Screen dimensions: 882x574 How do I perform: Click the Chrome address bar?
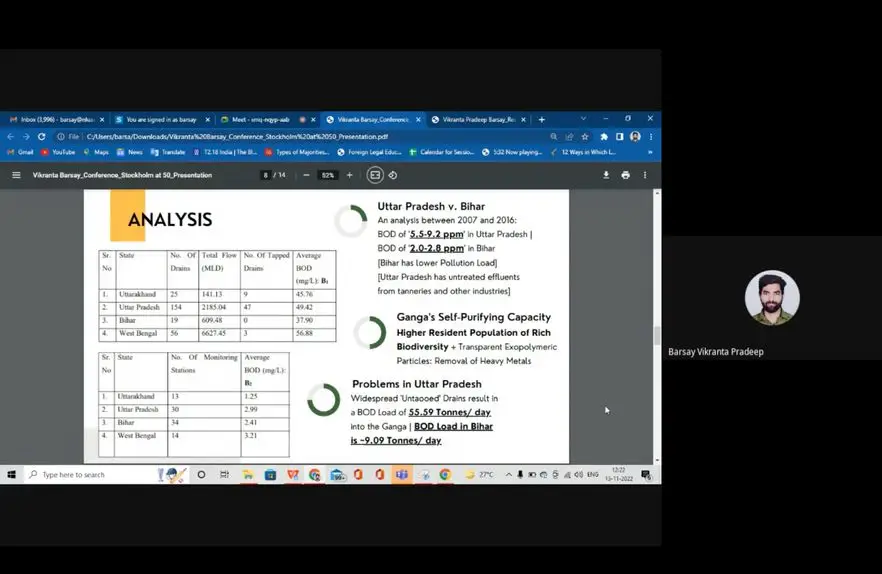click(x=300, y=136)
